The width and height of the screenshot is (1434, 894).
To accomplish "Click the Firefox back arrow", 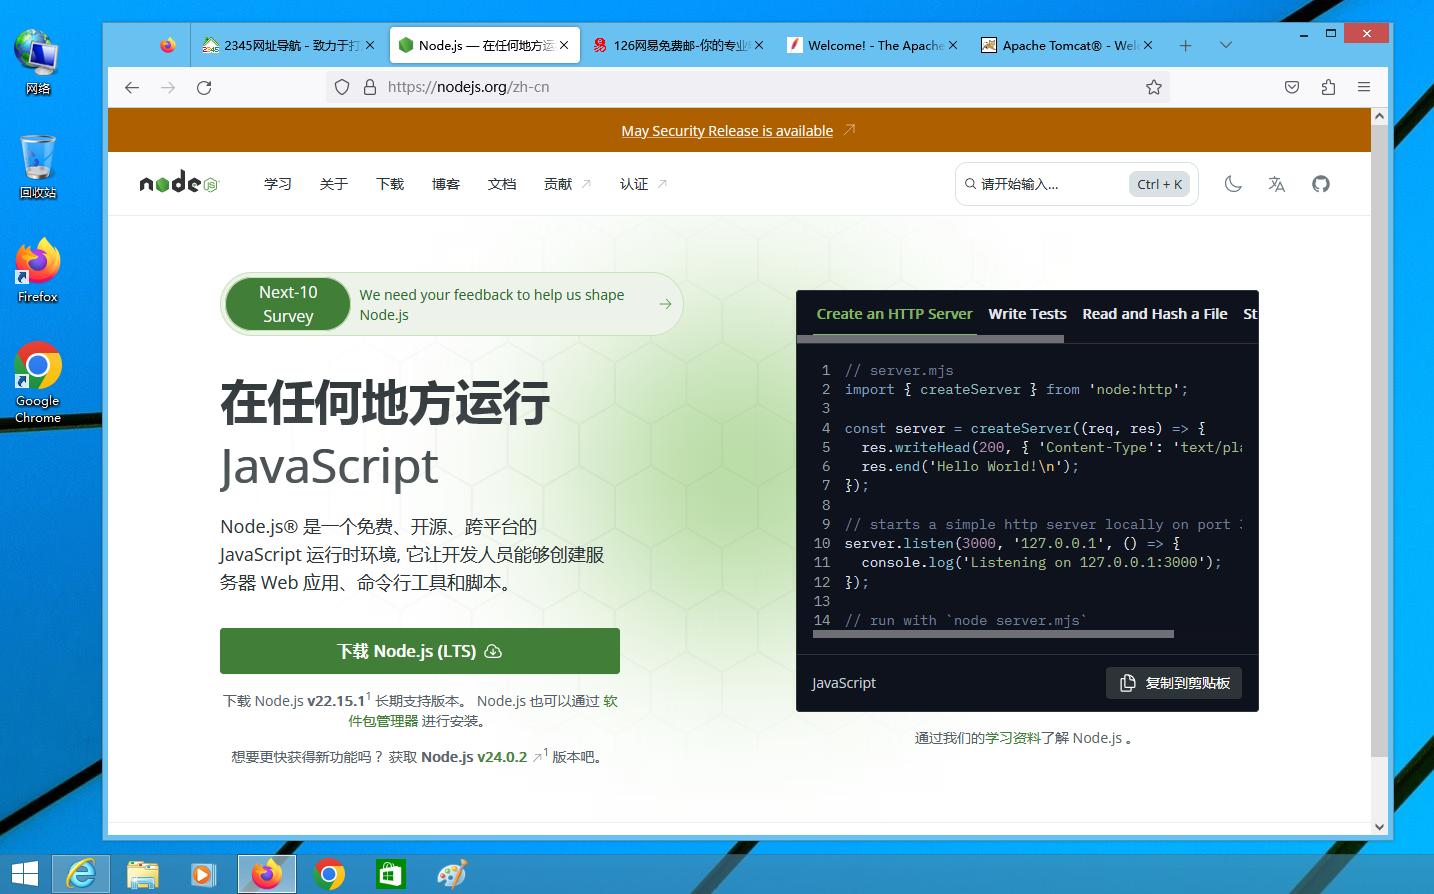I will tap(132, 87).
